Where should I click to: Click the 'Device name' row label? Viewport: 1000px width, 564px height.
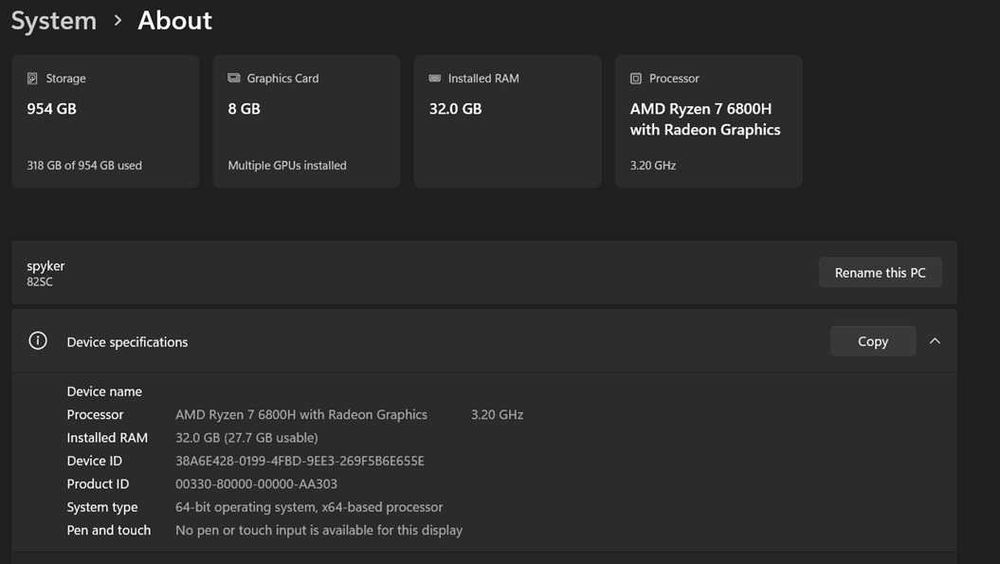tap(105, 392)
